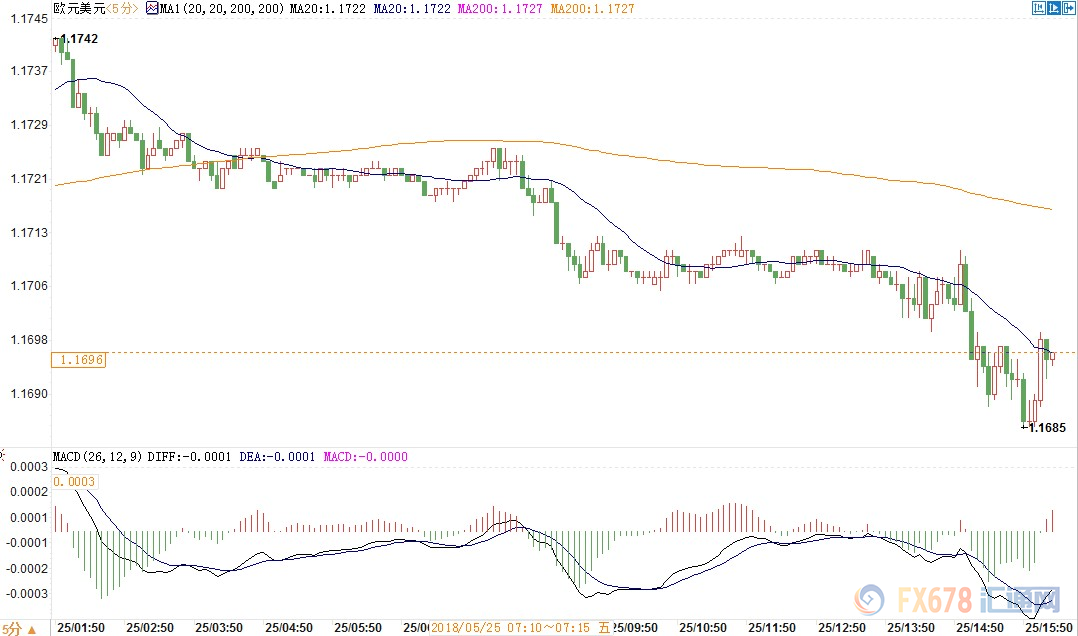
Task: Click the 25/15:50 time axis label
Action: tap(1048, 628)
